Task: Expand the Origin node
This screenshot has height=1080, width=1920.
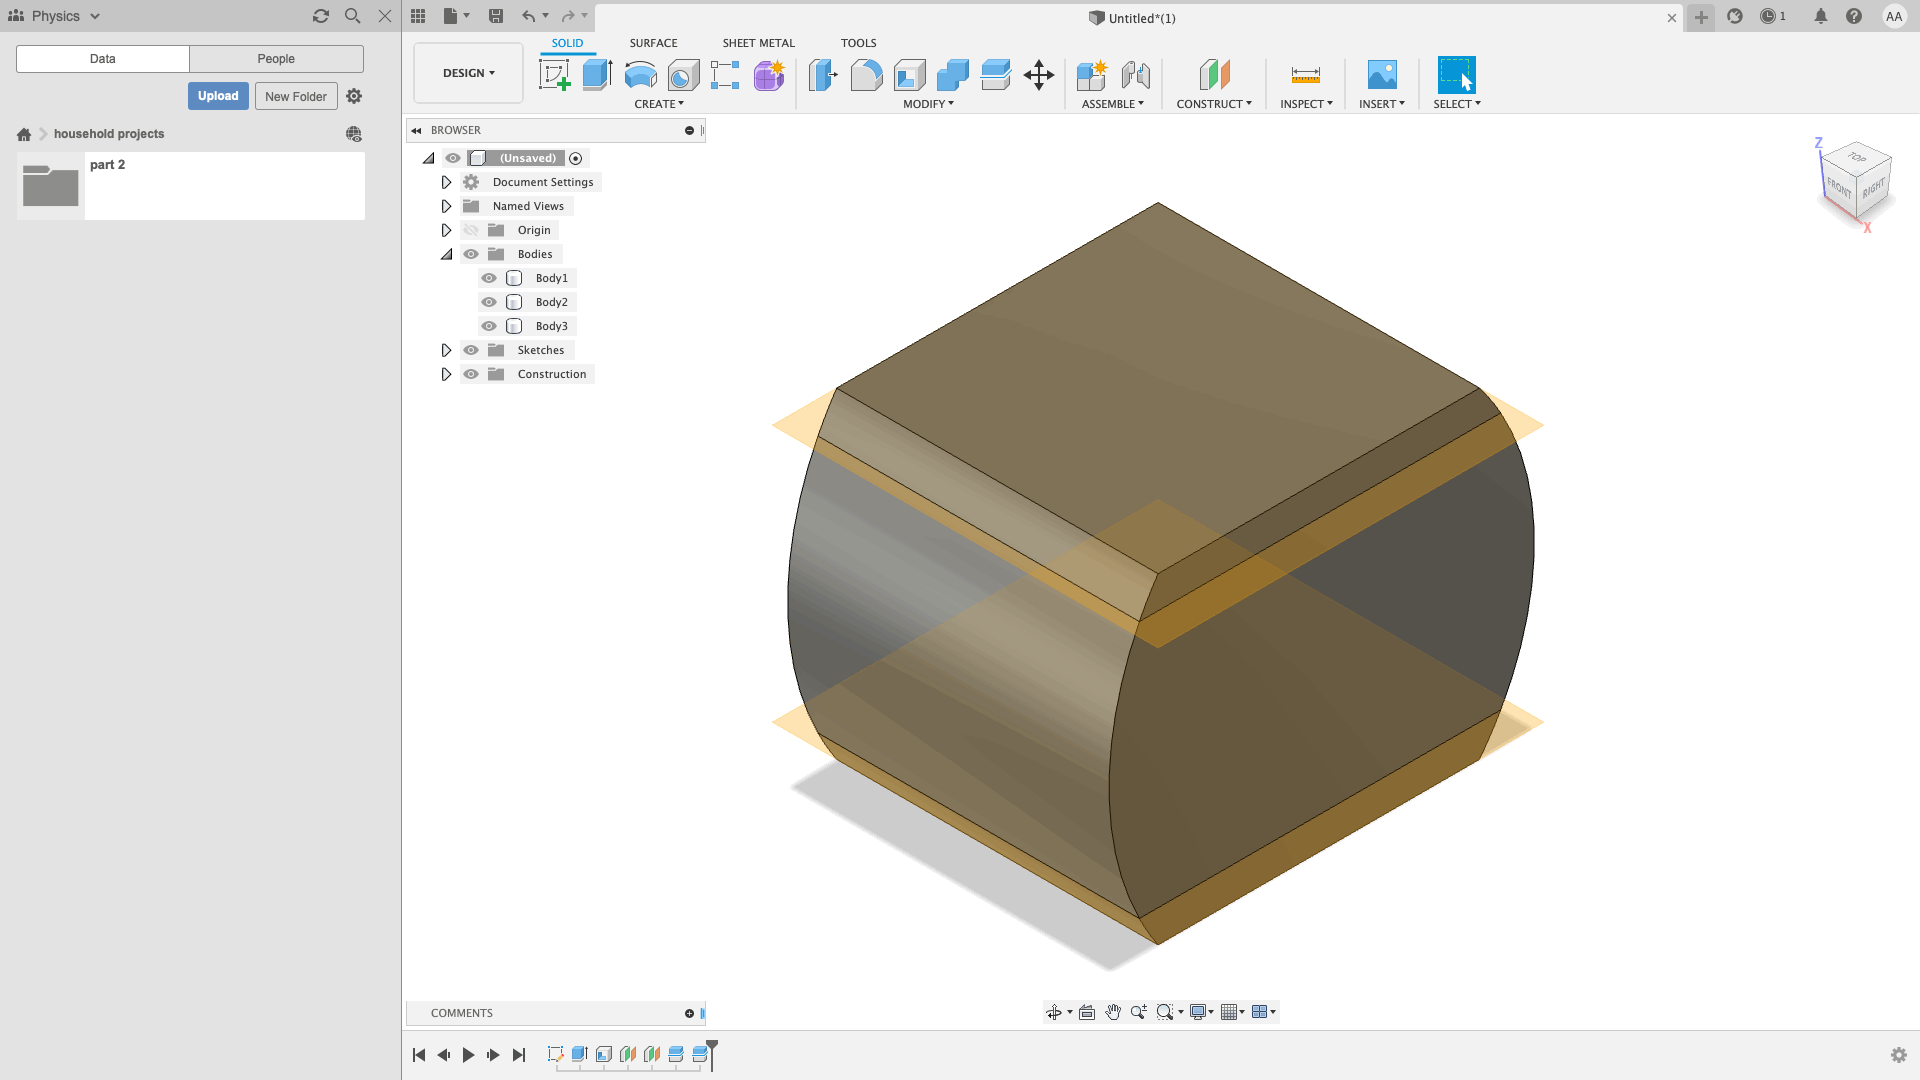Action: point(446,230)
